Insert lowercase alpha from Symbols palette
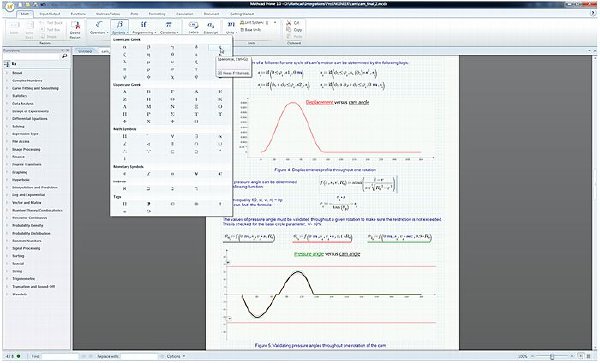The image size is (600, 363). (x=125, y=47)
